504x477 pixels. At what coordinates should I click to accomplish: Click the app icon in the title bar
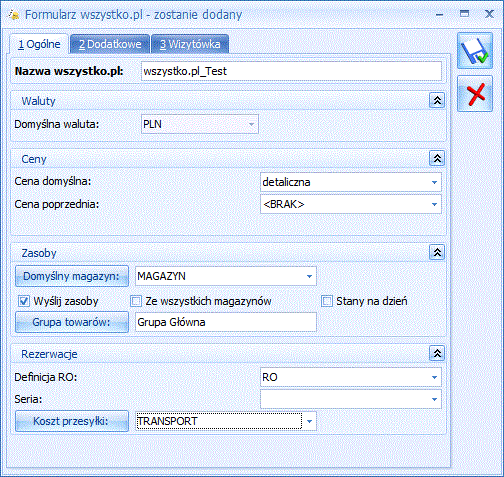pos(14,15)
